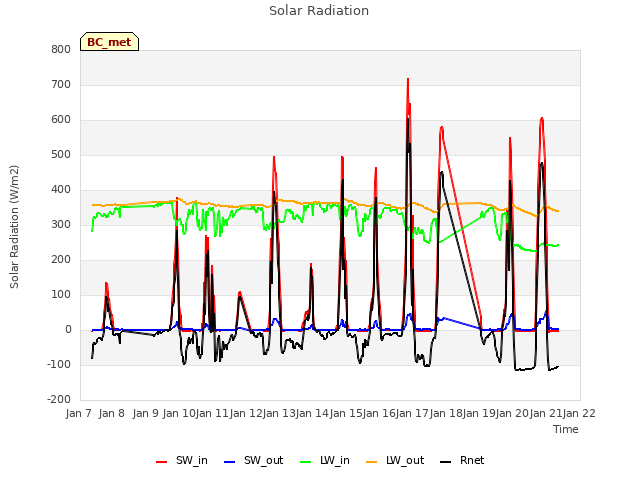Viewport: 640px width, 480px height.
Task: Click the small SW_in peak on Jan 8
Action: coord(106,283)
